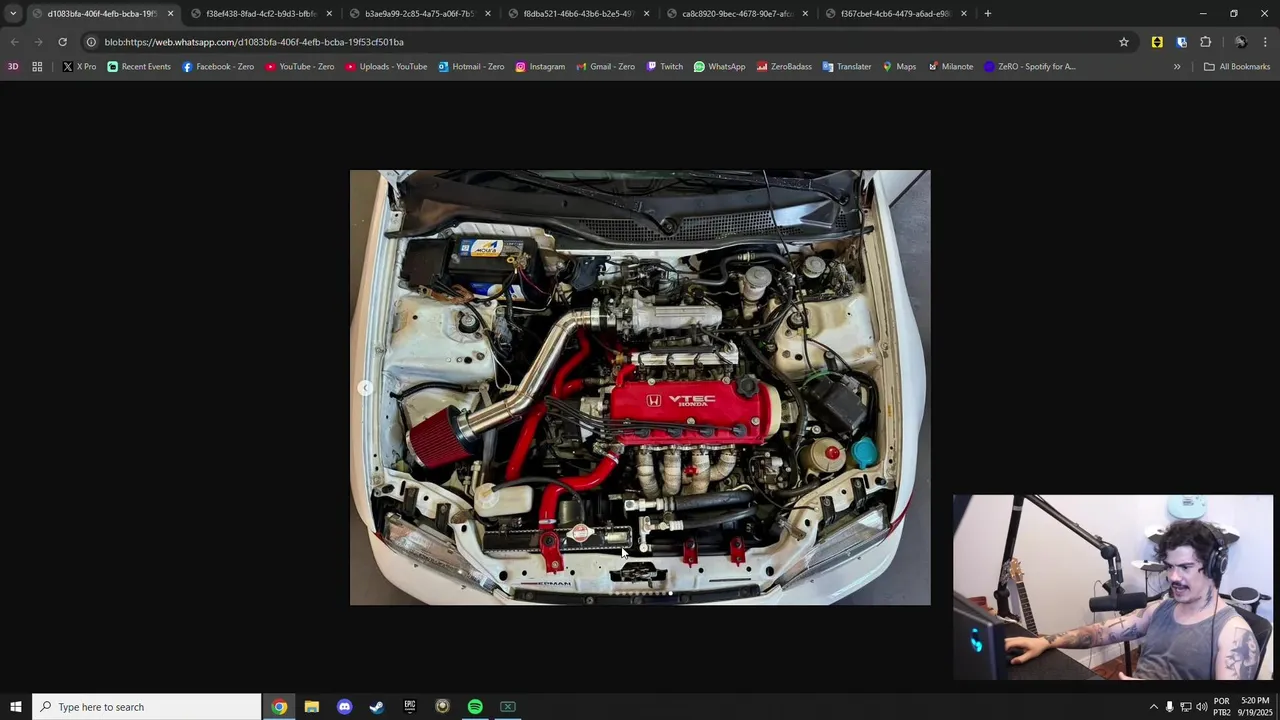Open Steam from the taskbar

tap(377, 707)
